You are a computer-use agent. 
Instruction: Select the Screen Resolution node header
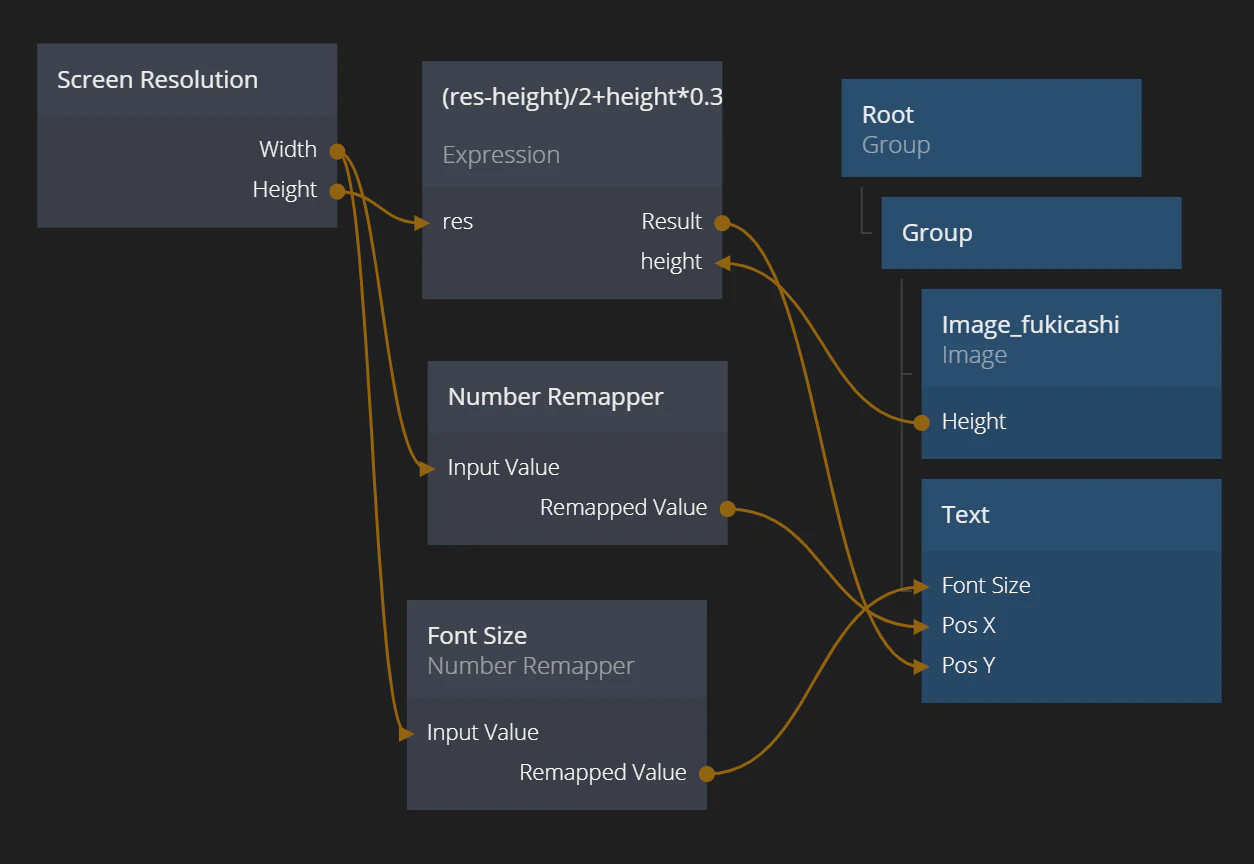coord(187,80)
